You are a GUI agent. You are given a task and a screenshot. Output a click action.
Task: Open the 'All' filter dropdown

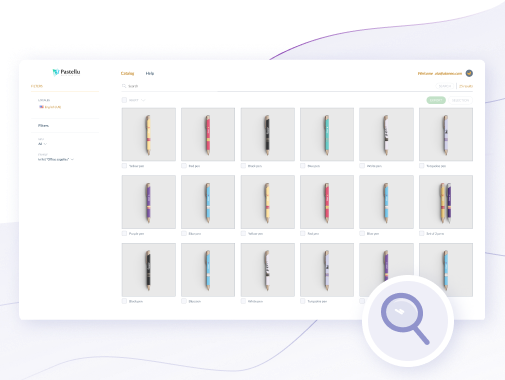42,144
